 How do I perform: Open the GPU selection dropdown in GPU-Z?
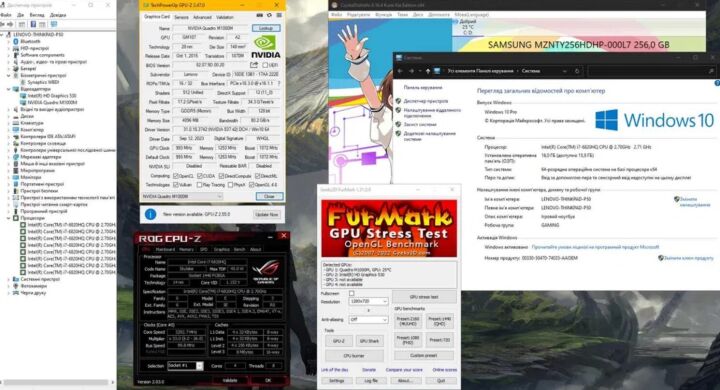(x=182, y=196)
